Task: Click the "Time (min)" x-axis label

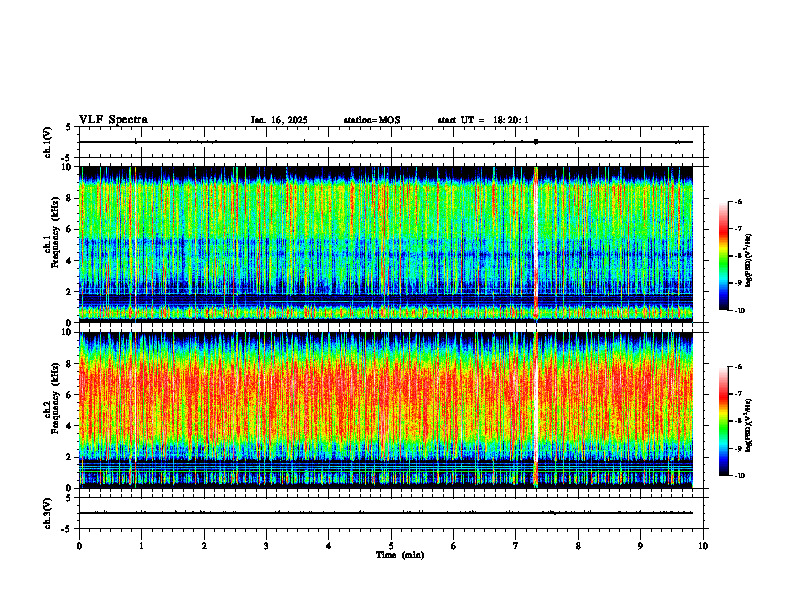Action: pos(400,555)
